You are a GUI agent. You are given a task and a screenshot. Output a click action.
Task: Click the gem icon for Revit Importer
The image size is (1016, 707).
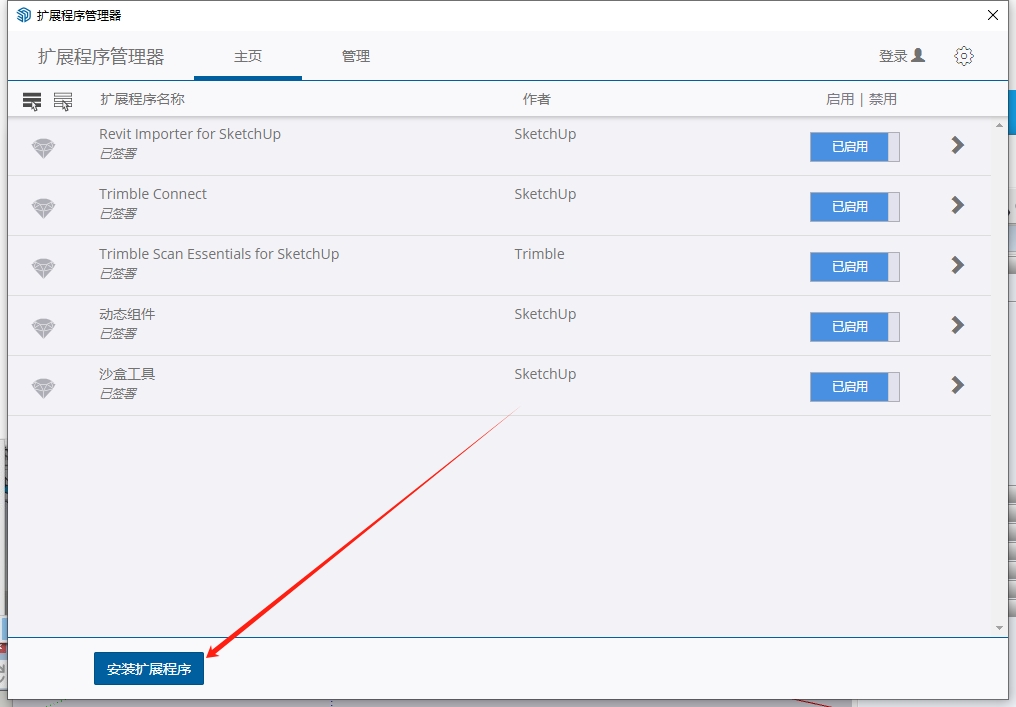(x=43, y=148)
